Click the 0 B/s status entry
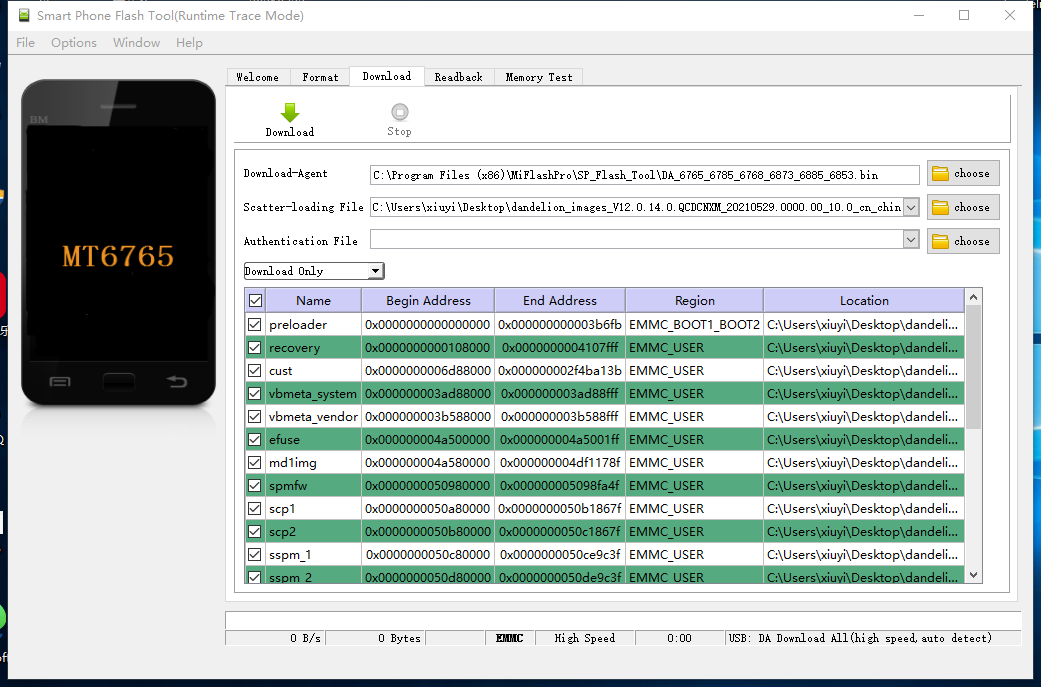The image size is (1041, 687). (276, 638)
